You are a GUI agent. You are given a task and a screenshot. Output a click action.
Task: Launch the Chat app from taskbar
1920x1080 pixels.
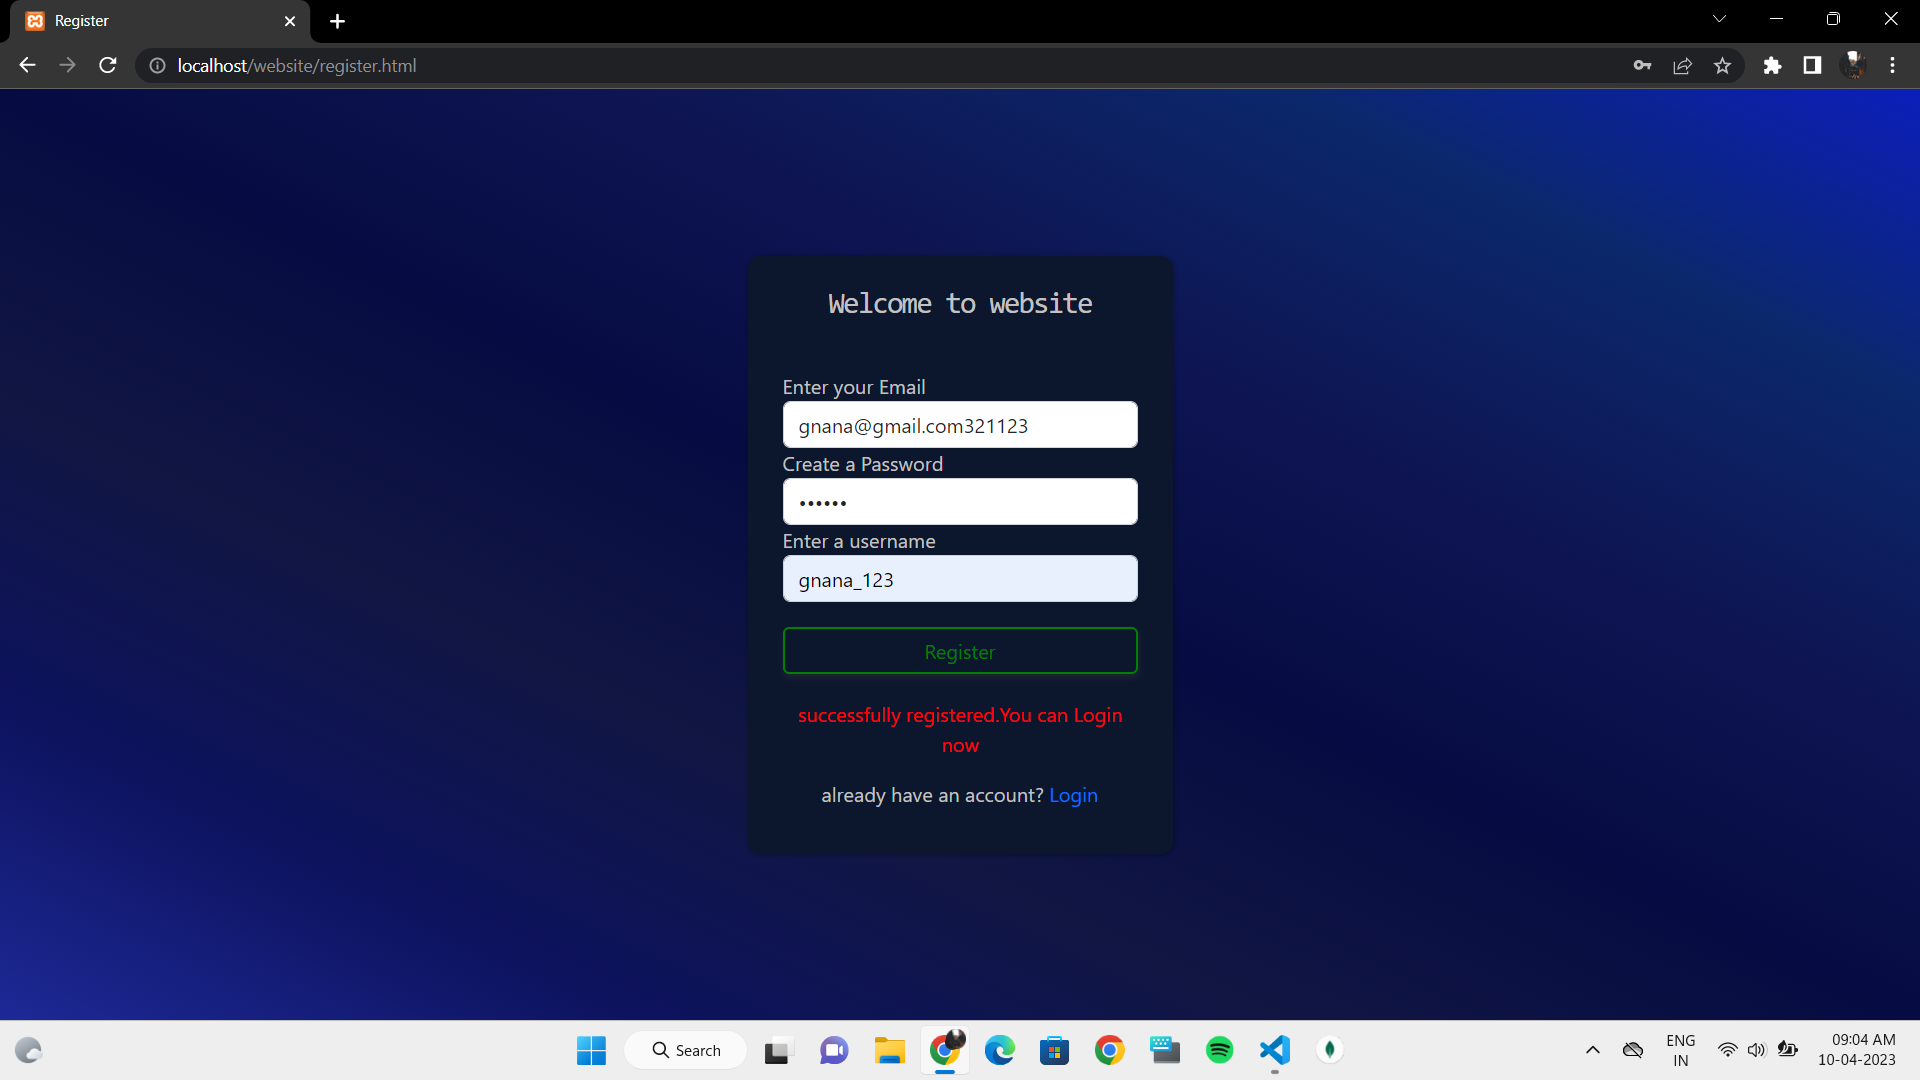pyautogui.click(x=834, y=1050)
